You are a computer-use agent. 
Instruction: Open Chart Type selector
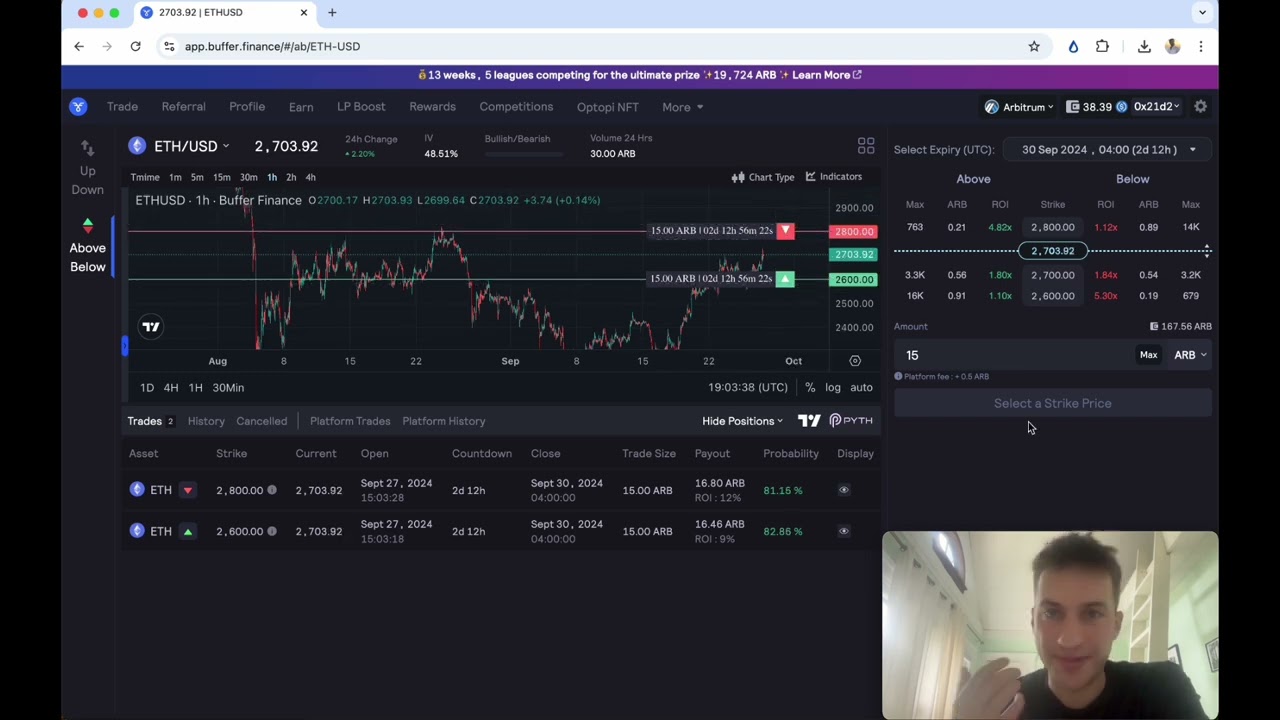pyautogui.click(x=762, y=177)
